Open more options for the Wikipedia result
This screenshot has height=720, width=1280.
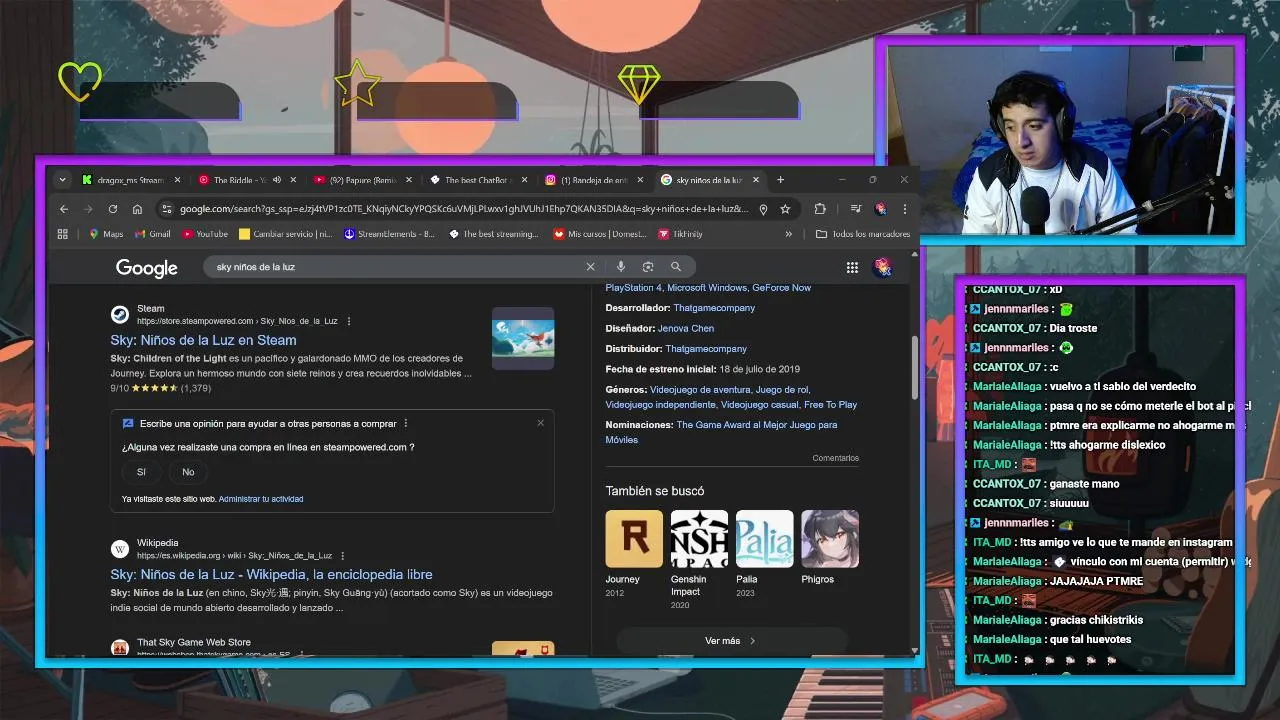[343, 555]
